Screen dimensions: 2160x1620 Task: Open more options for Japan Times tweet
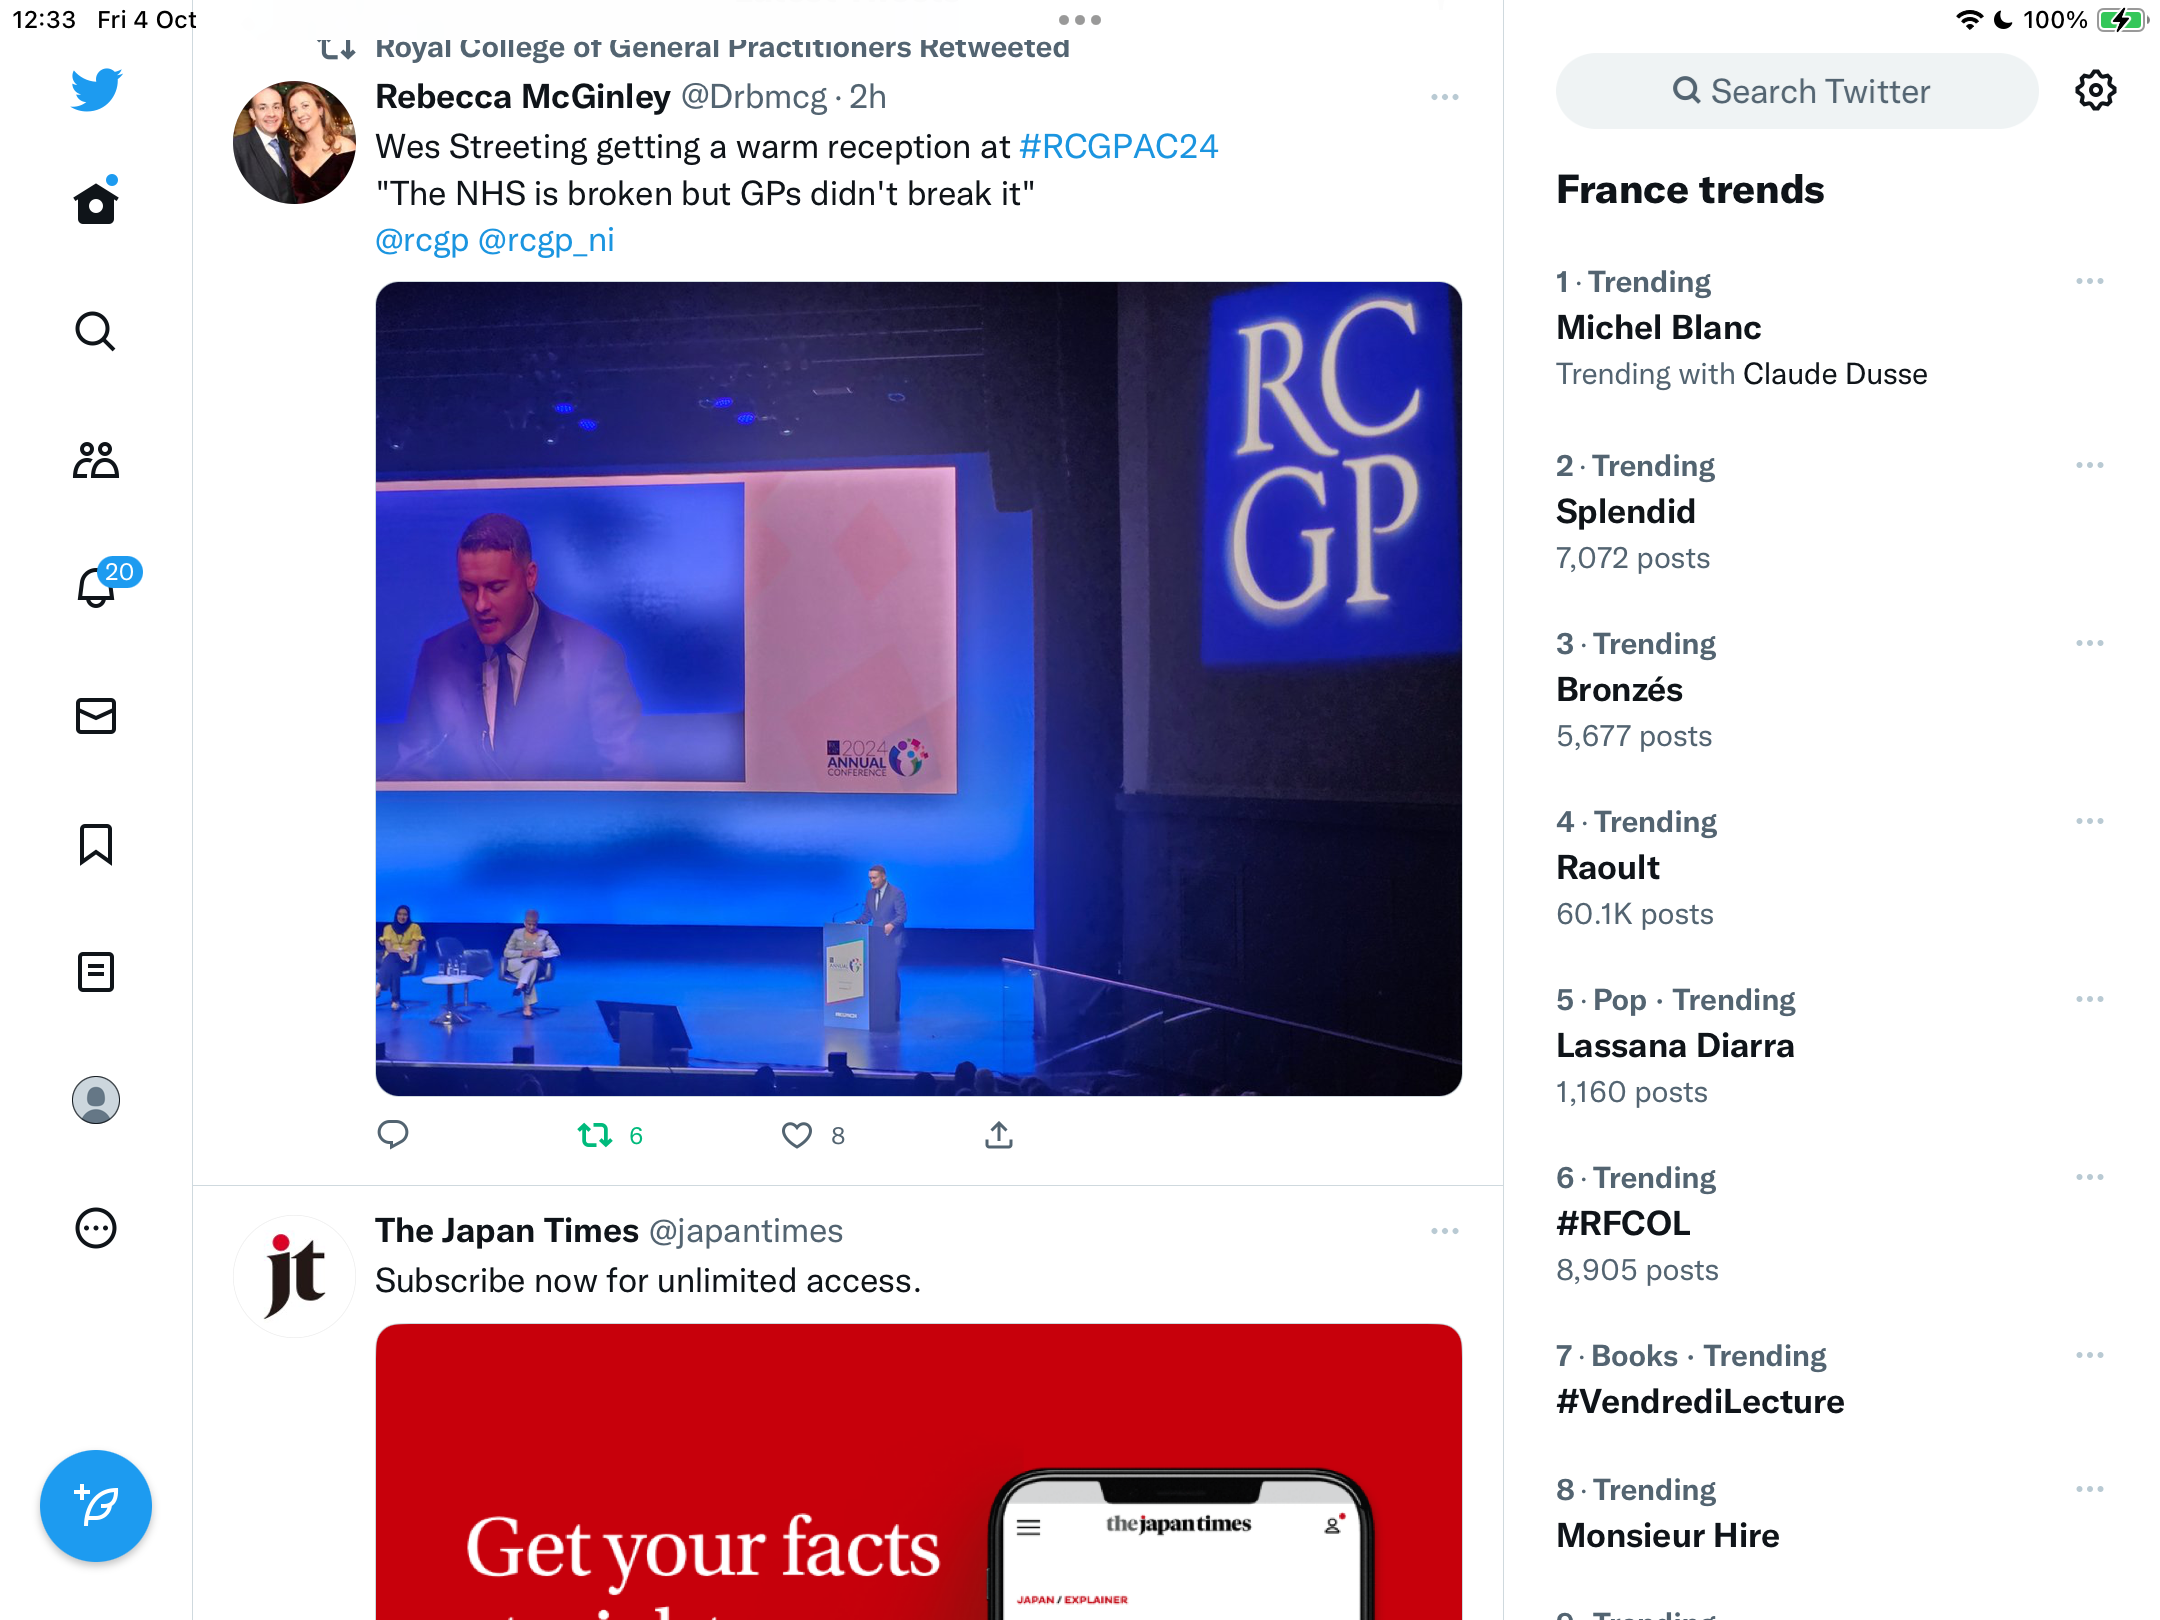pos(1445,1231)
